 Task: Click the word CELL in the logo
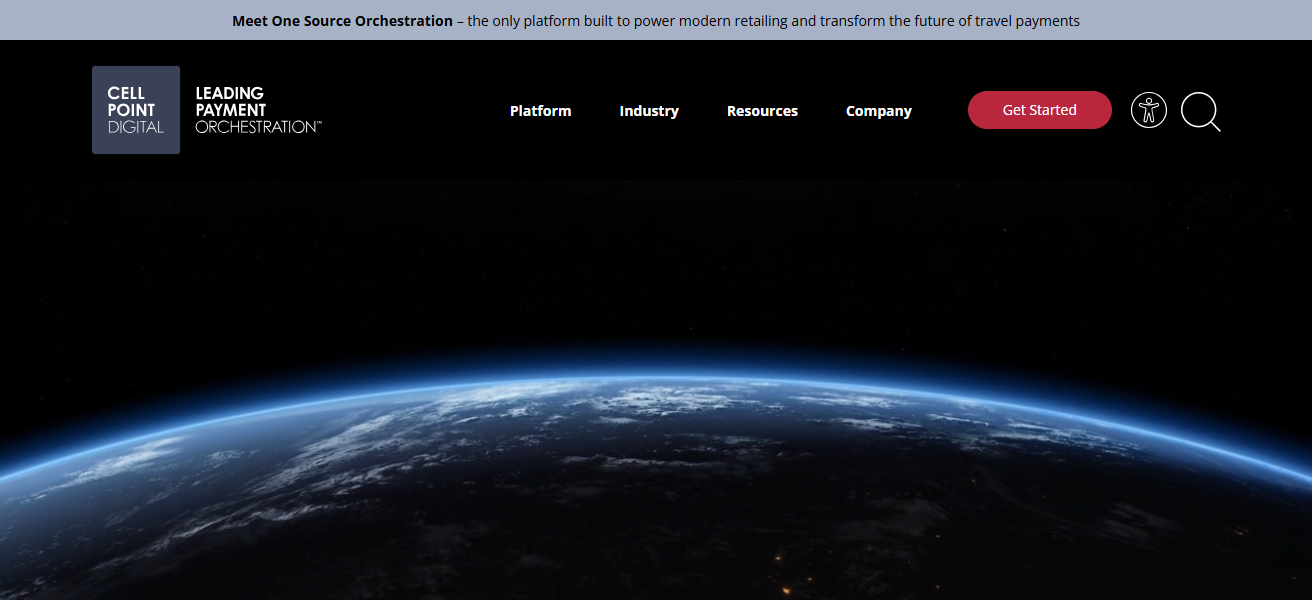[126, 93]
